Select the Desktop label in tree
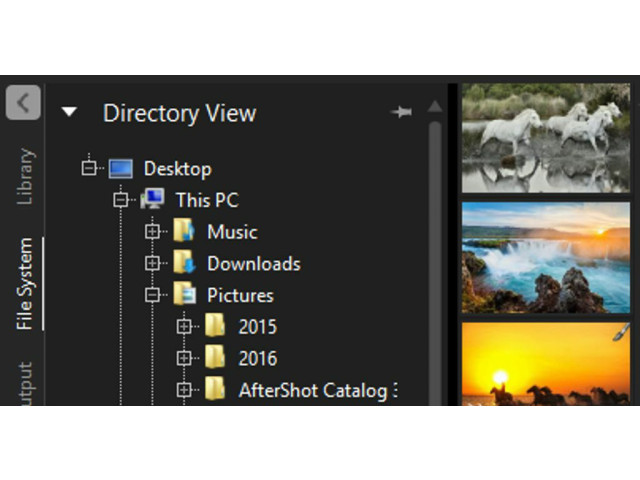The image size is (640, 480). pos(178,169)
